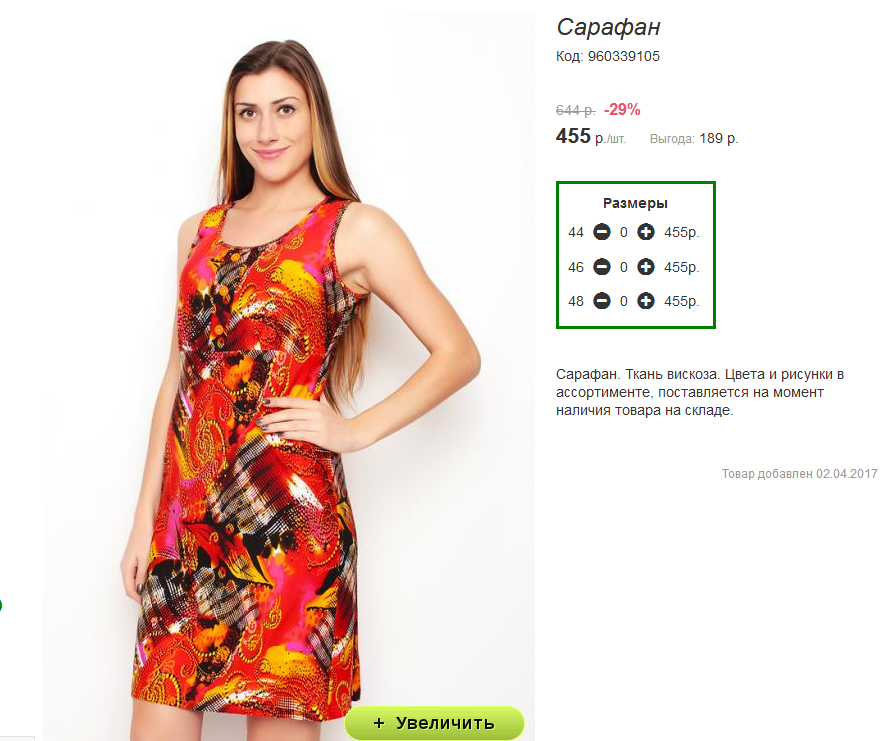Click the green Увеличить zoom button

[434, 723]
